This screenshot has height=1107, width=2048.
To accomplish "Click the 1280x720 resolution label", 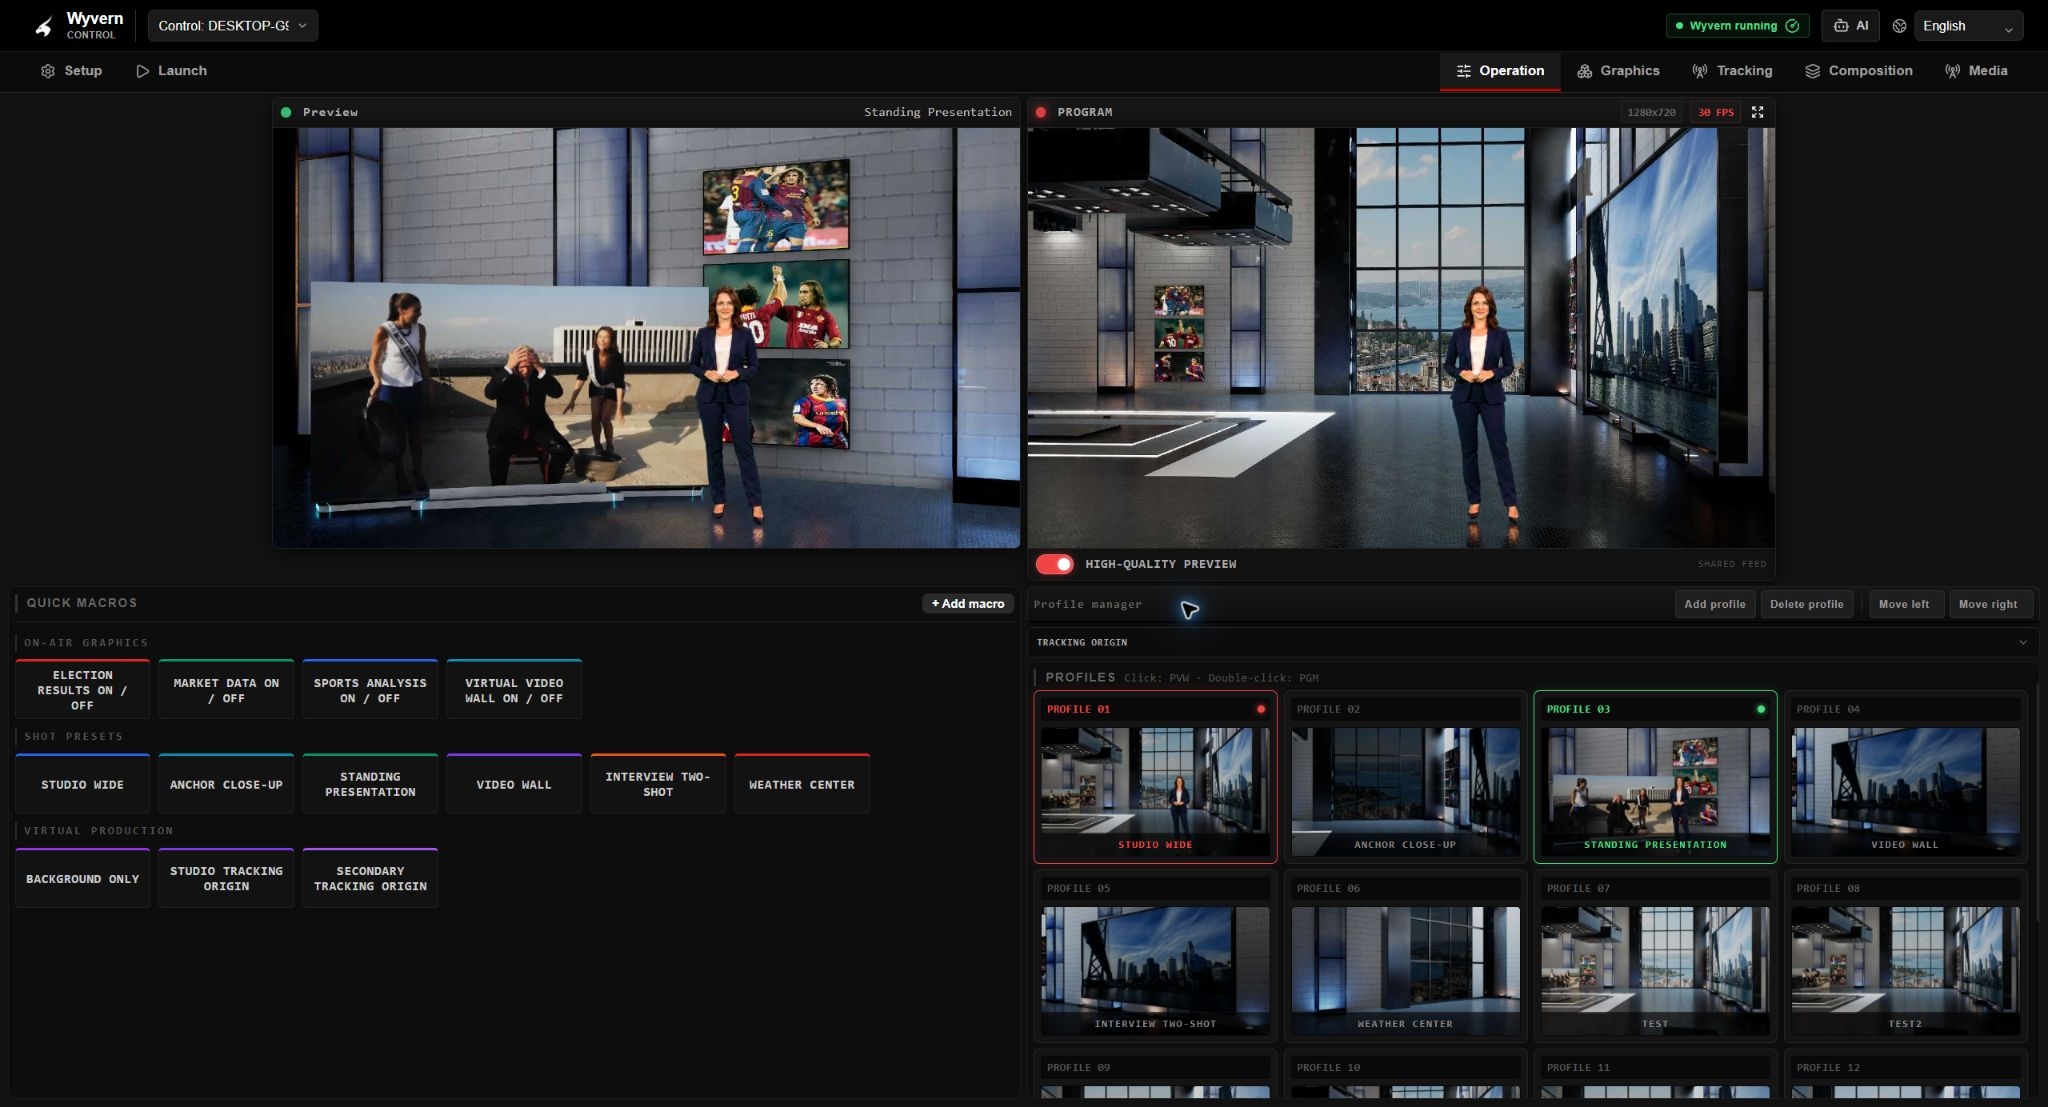I will (x=1651, y=112).
